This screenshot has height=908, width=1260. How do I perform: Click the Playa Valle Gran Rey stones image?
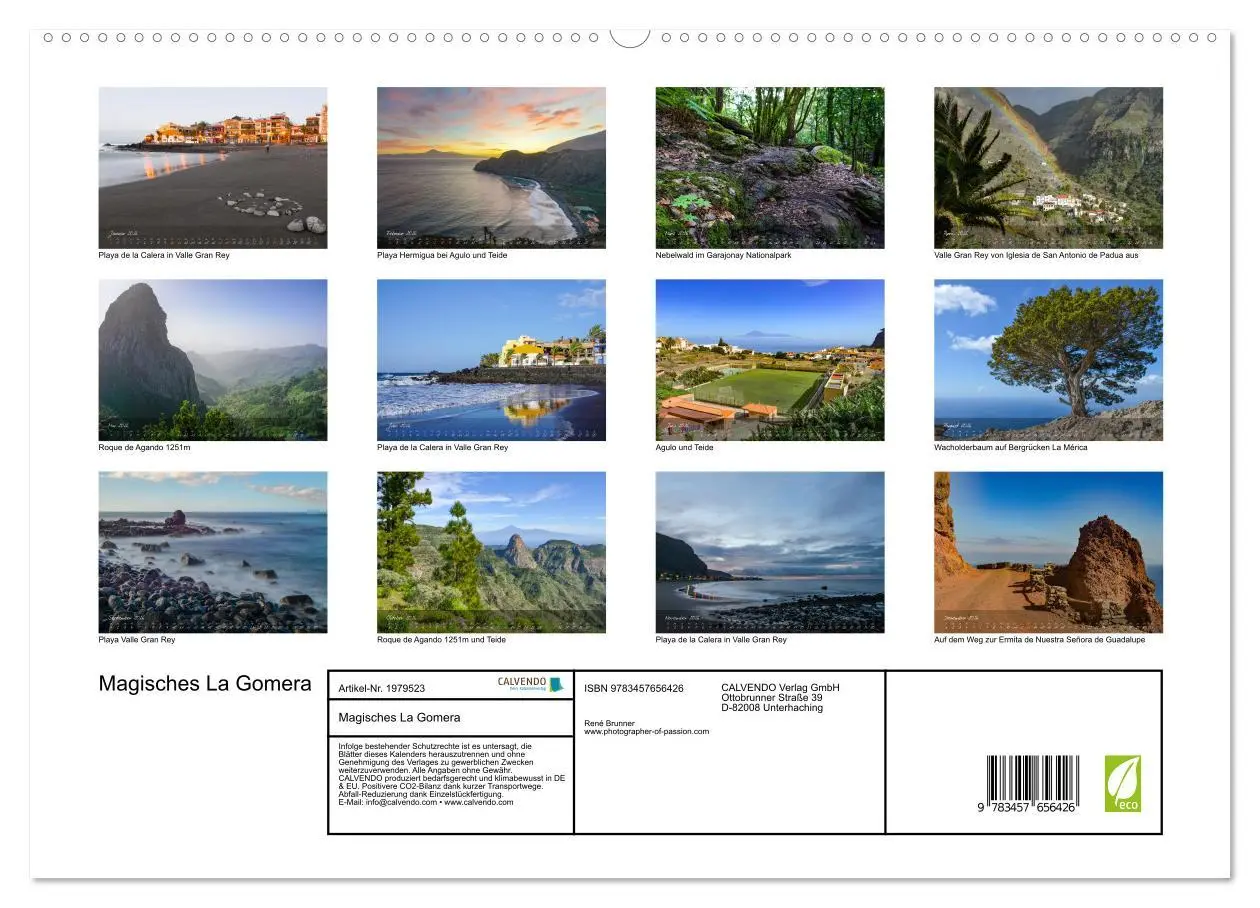click(212, 552)
